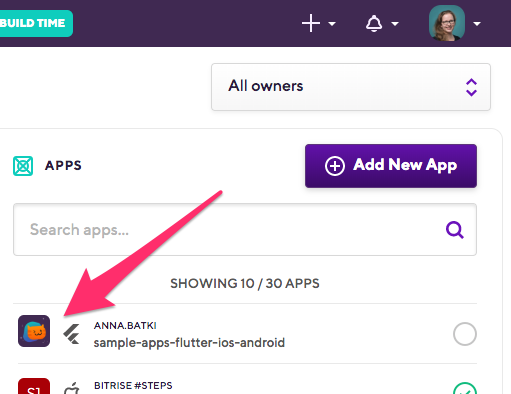Focus the Search apps field
The height and width of the screenshot is (394, 511).
click(245, 230)
